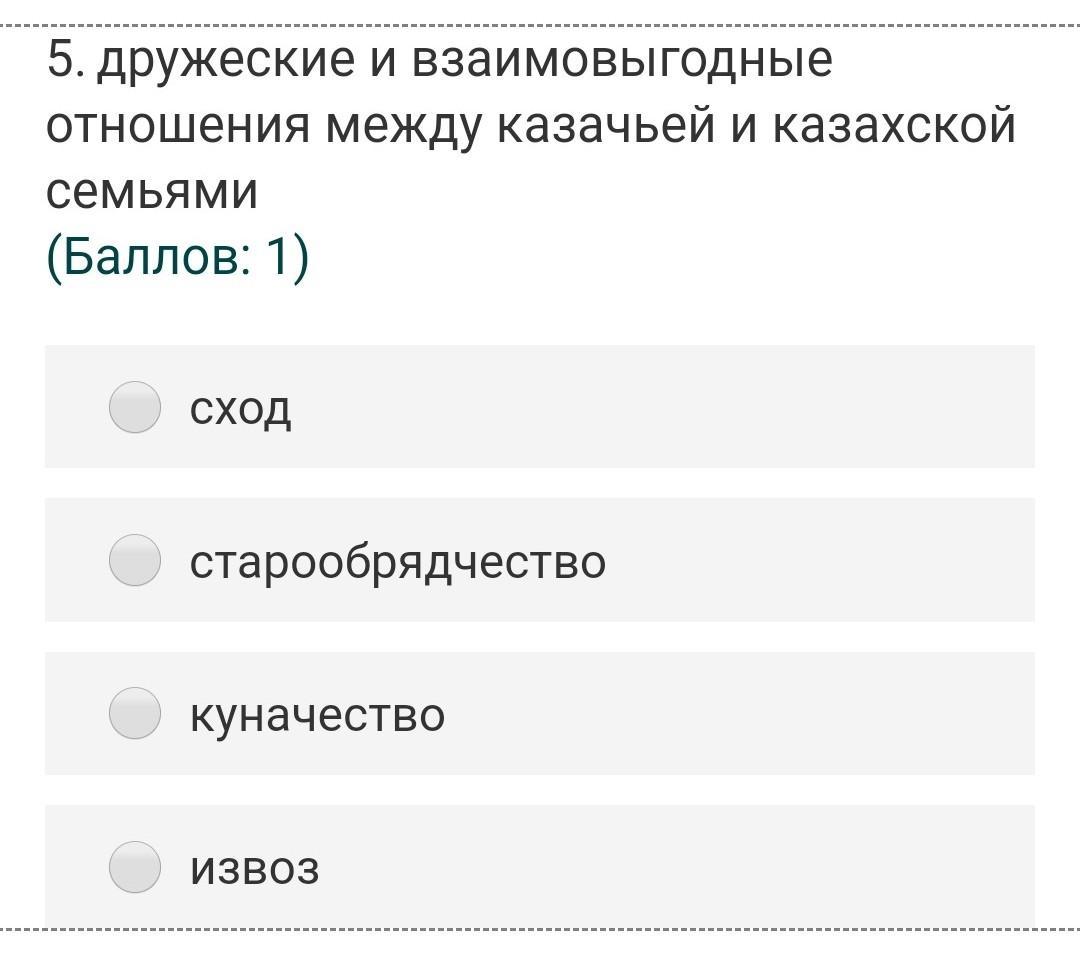Click the word "семьями" in the question
The width and height of the screenshot is (1080, 978).
(x=152, y=191)
